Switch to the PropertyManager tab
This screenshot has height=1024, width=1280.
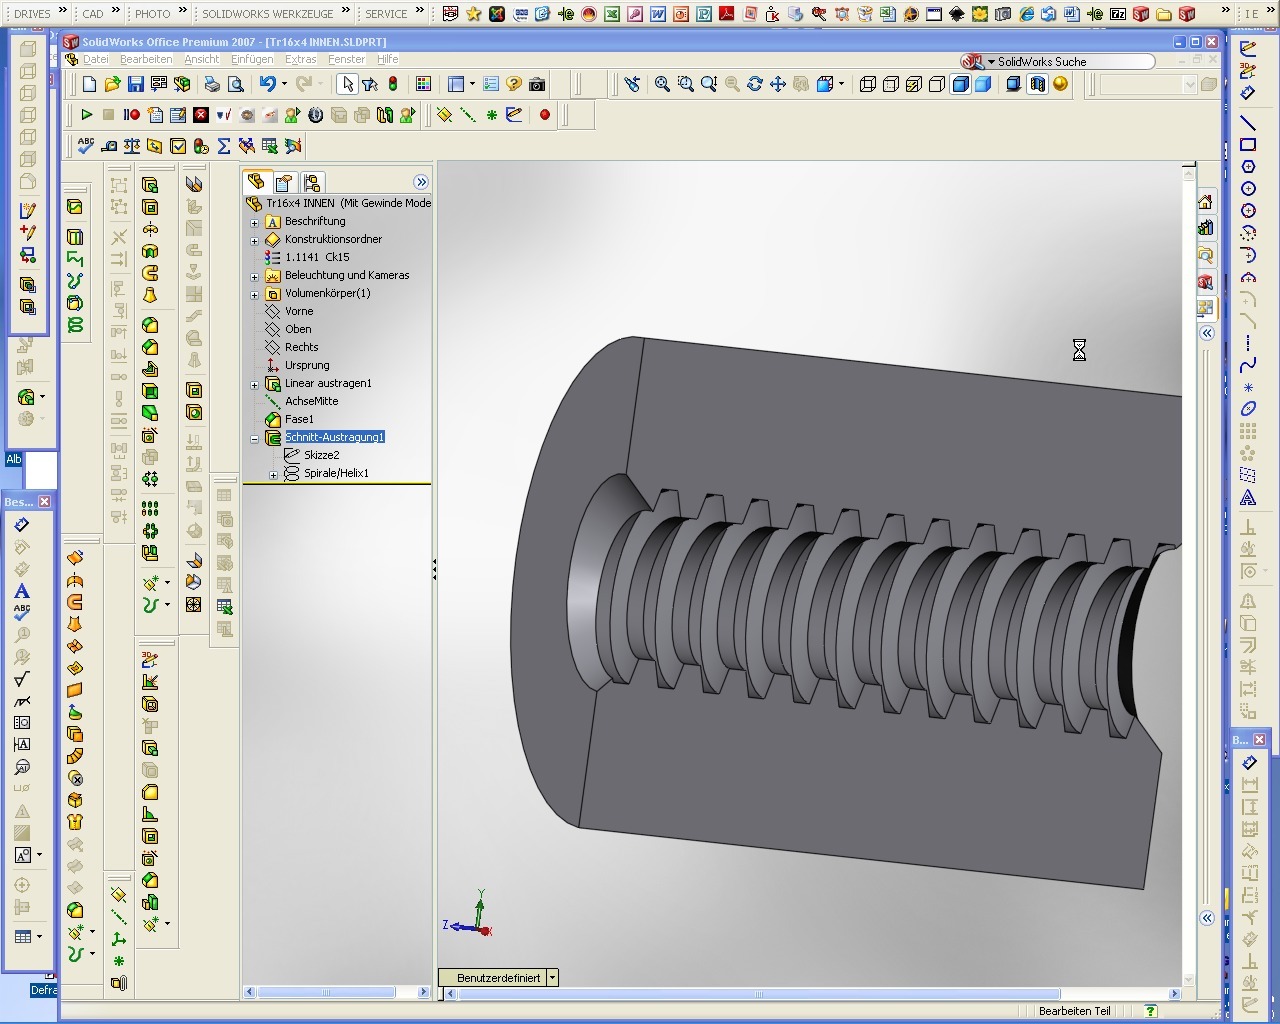tap(284, 182)
